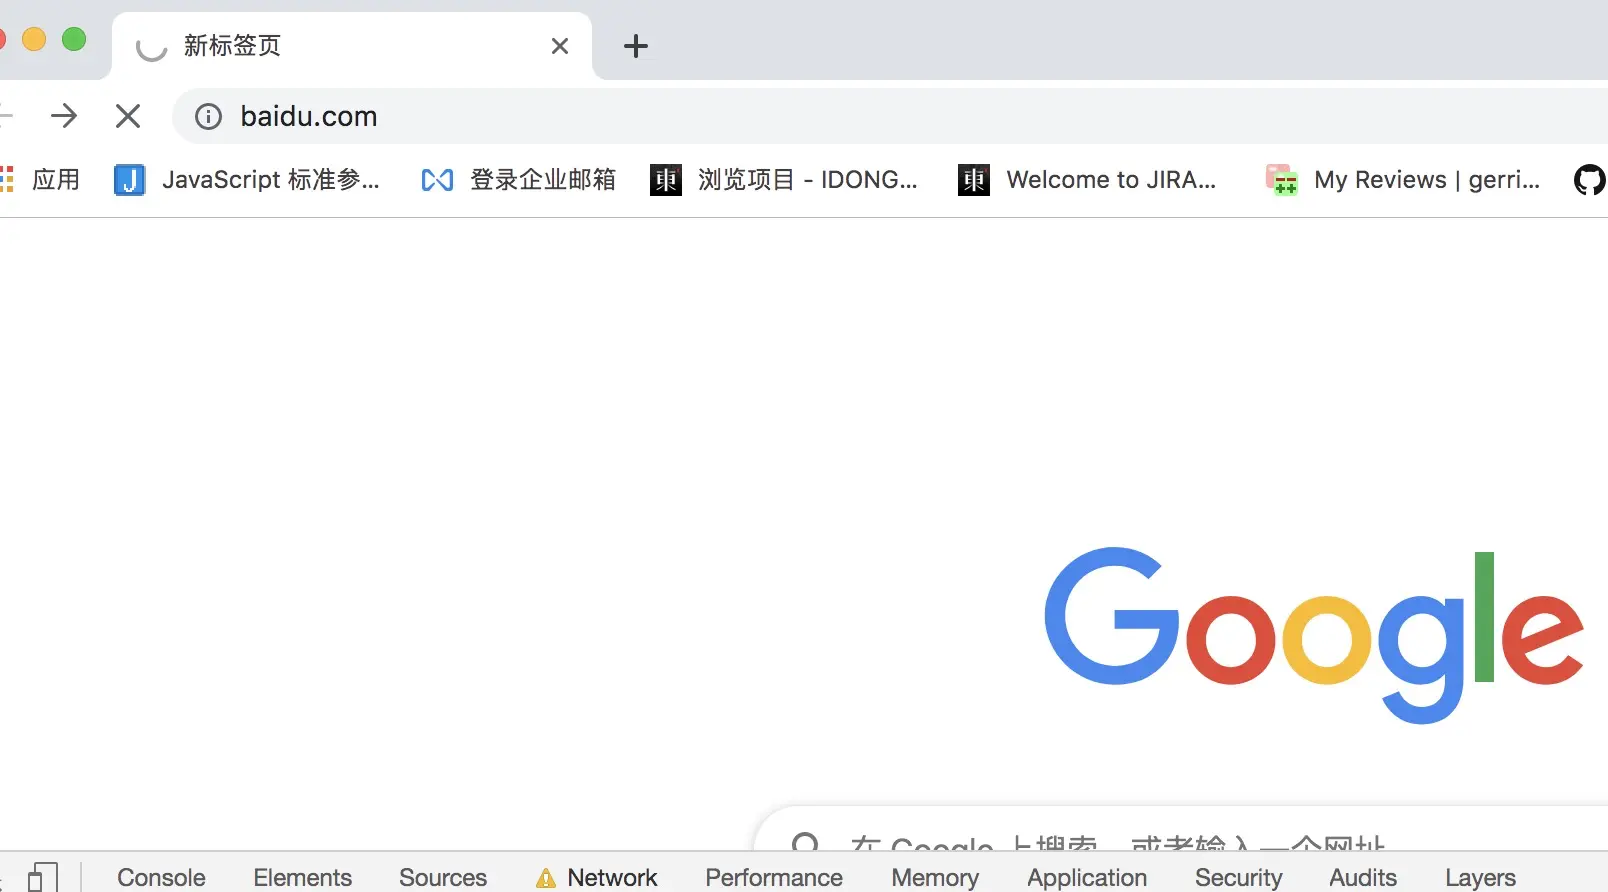Image resolution: width=1608 pixels, height=892 pixels.
Task: Click the baidu.com address bar
Action: [890, 116]
